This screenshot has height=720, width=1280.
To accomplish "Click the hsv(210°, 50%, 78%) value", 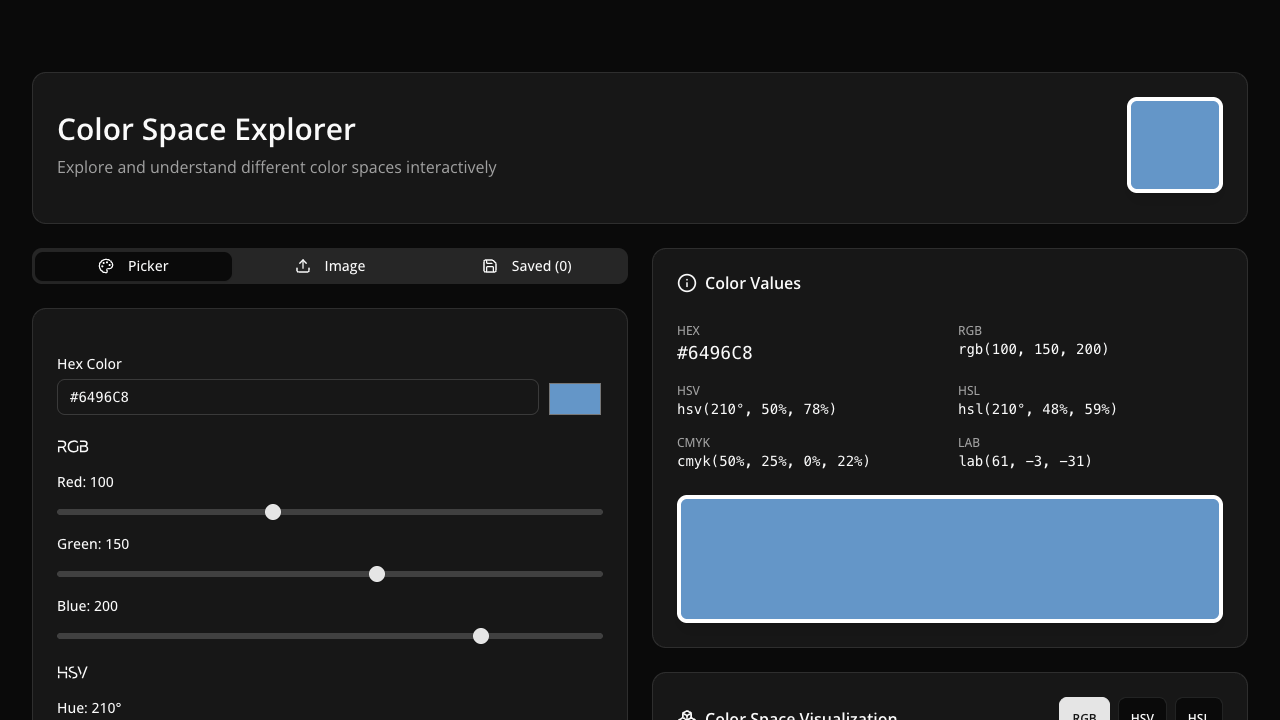I will pos(756,409).
